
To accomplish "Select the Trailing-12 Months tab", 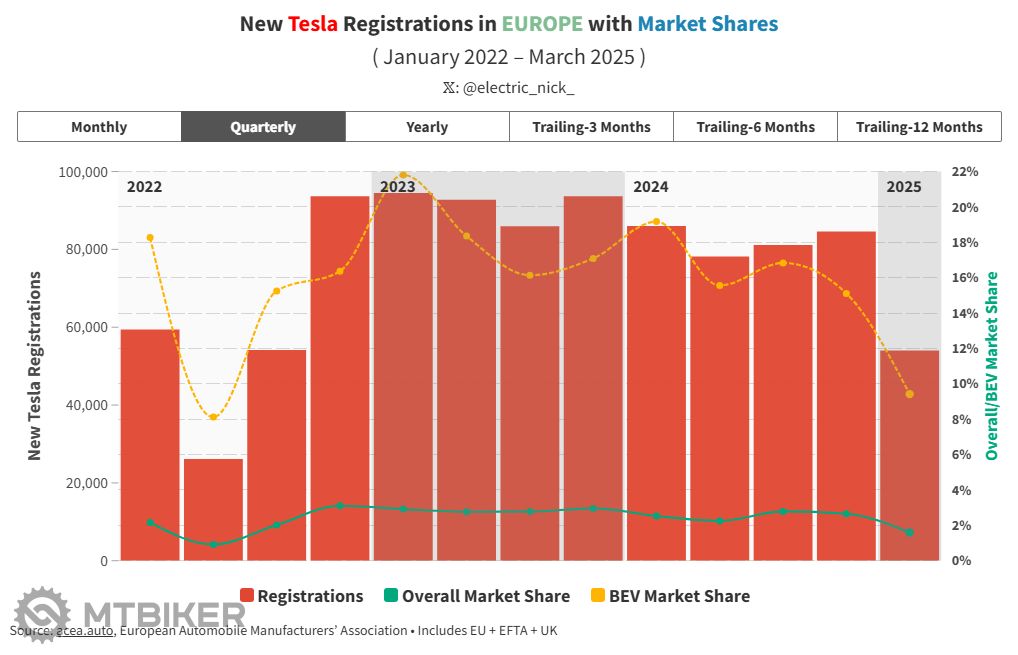I will [x=919, y=127].
